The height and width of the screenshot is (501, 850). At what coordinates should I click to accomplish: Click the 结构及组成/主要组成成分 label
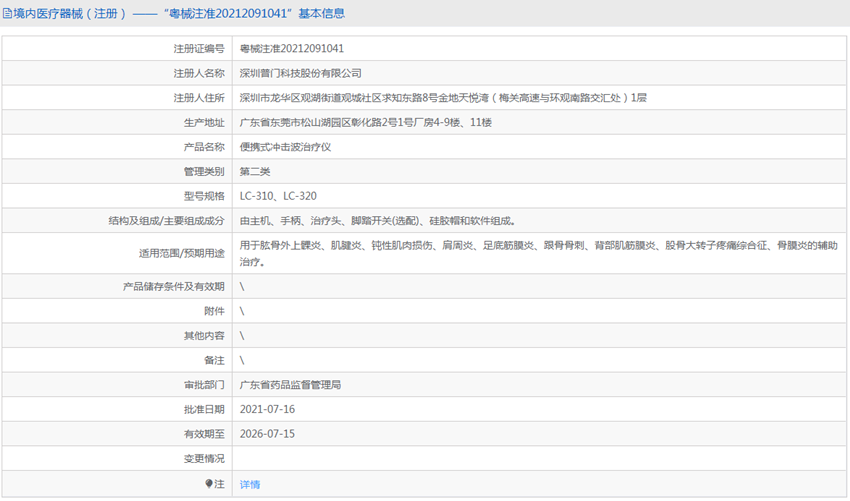pos(166,221)
